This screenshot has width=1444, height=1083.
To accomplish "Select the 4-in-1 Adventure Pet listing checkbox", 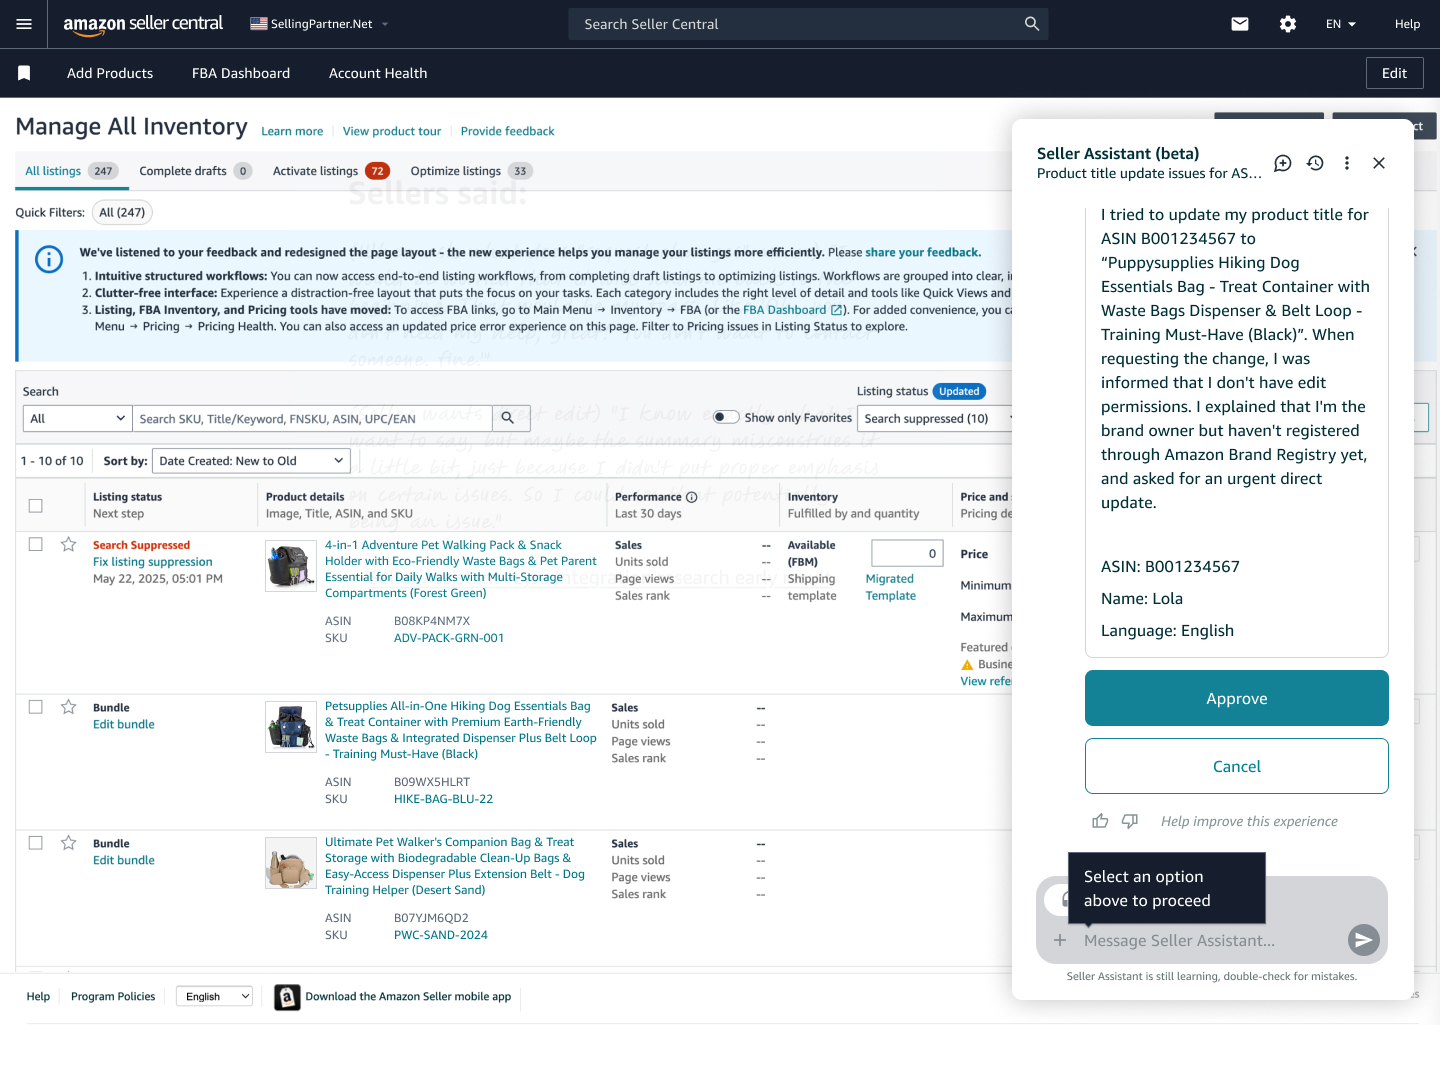I will (x=36, y=544).
